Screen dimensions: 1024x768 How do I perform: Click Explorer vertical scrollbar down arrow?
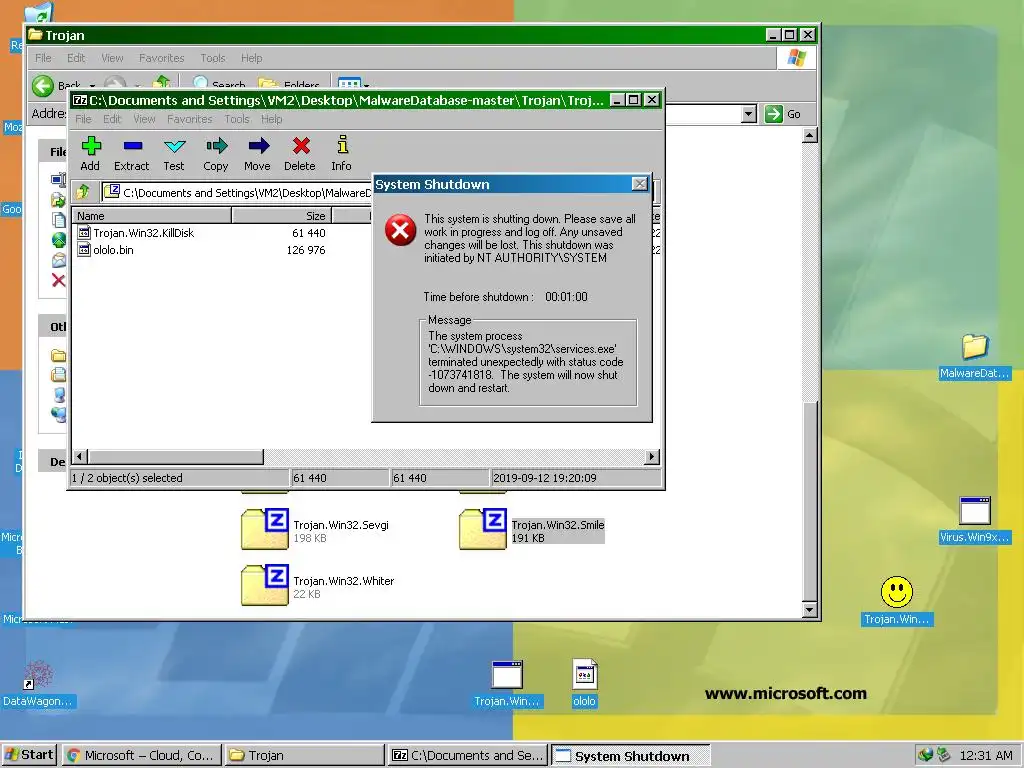pos(809,610)
